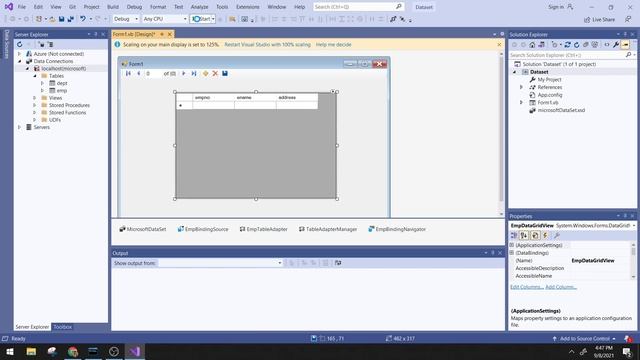Click the Home icon in Solution Explorer

coord(532,44)
